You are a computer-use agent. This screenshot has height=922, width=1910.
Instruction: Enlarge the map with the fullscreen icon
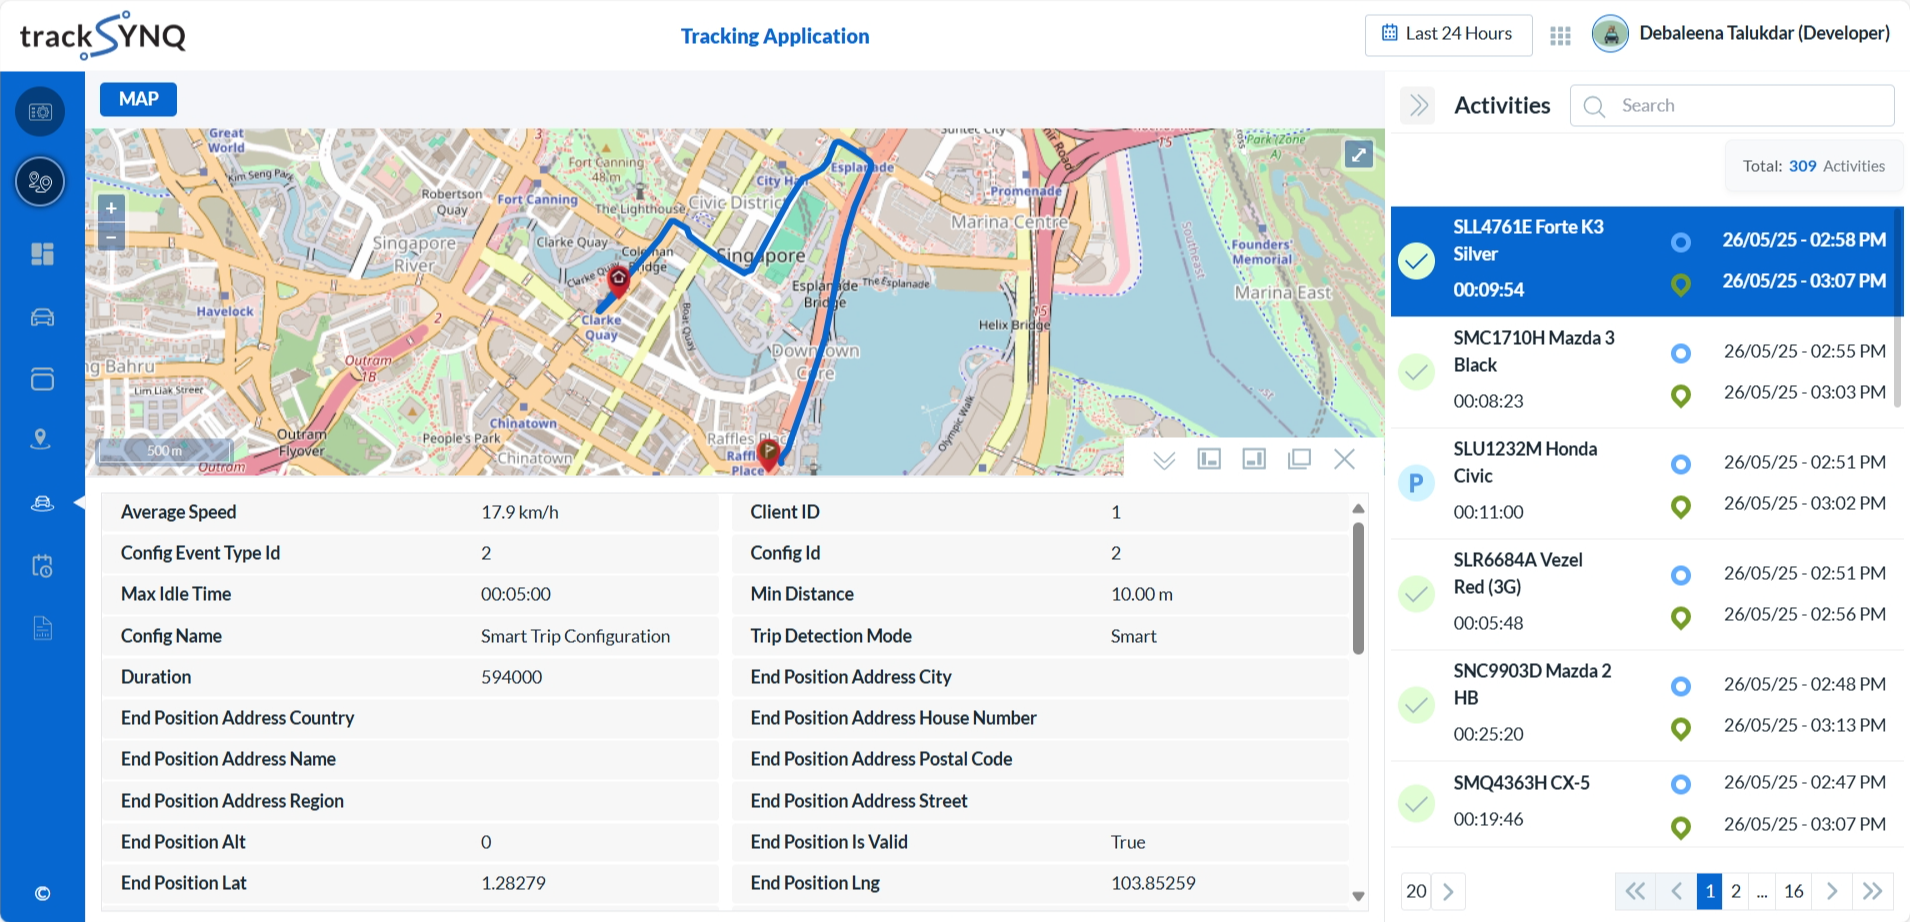tap(1357, 154)
